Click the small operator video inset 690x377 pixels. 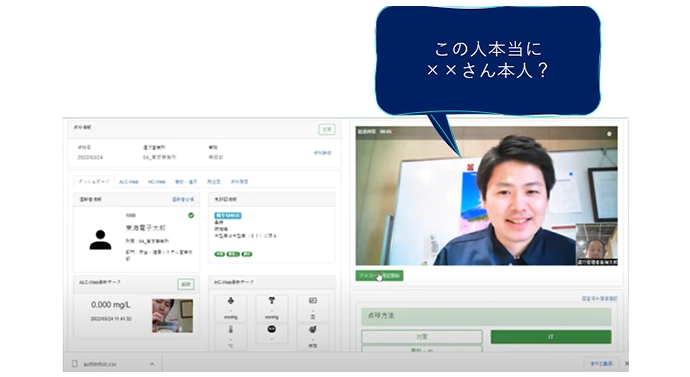click(597, 244)
